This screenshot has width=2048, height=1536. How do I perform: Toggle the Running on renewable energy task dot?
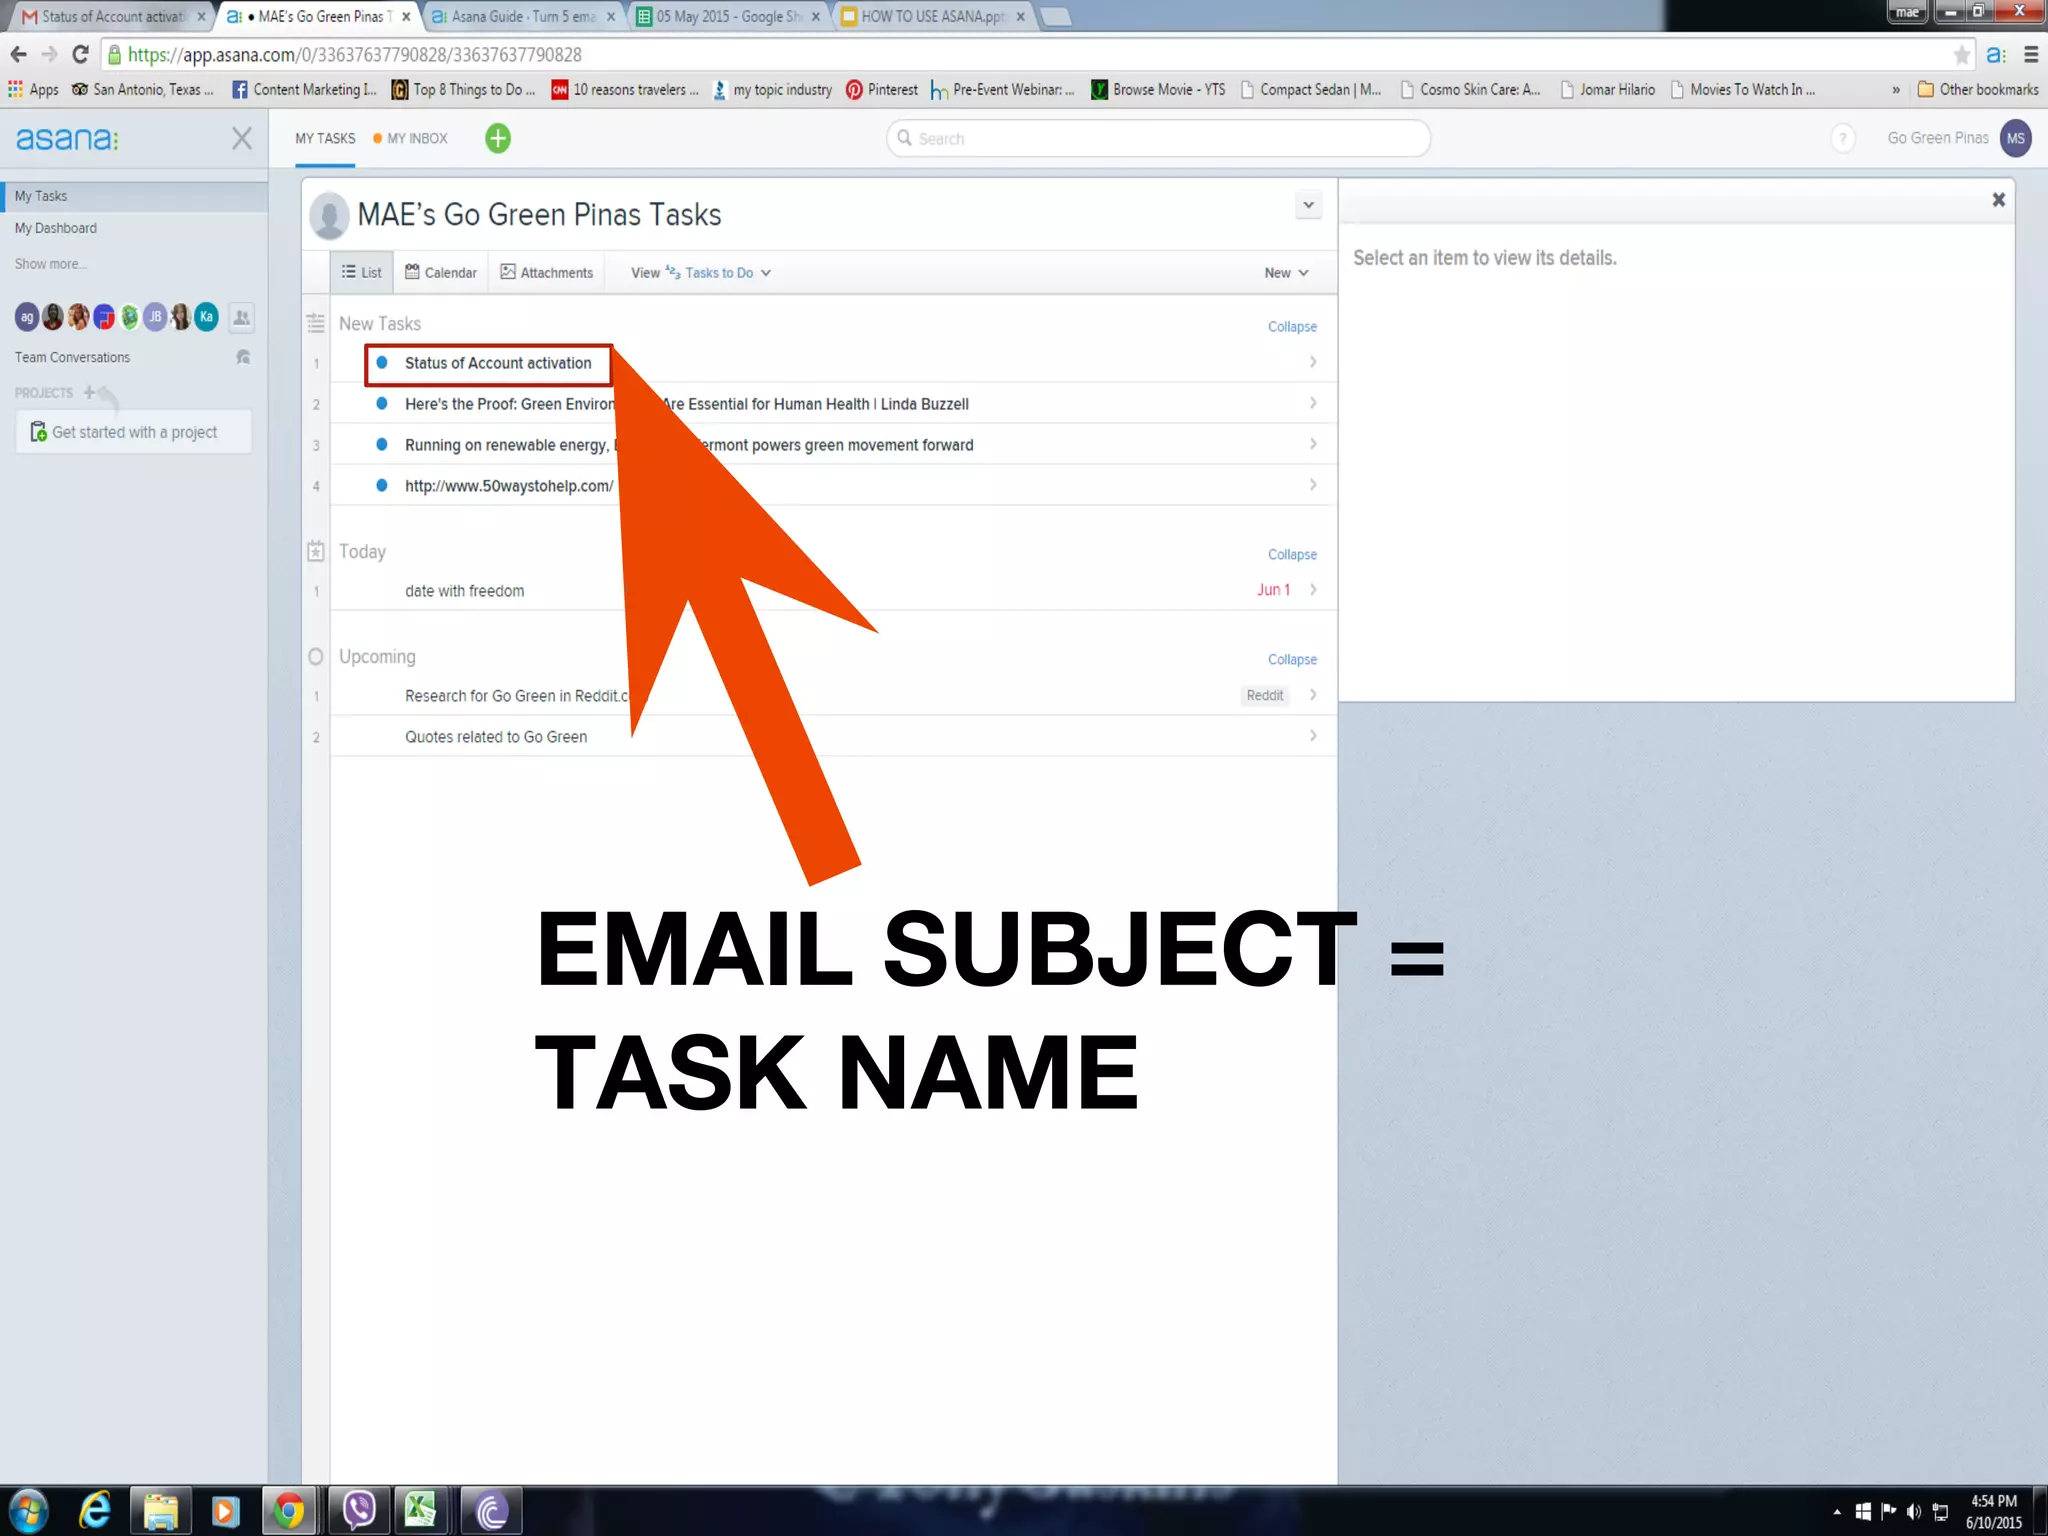382,445
